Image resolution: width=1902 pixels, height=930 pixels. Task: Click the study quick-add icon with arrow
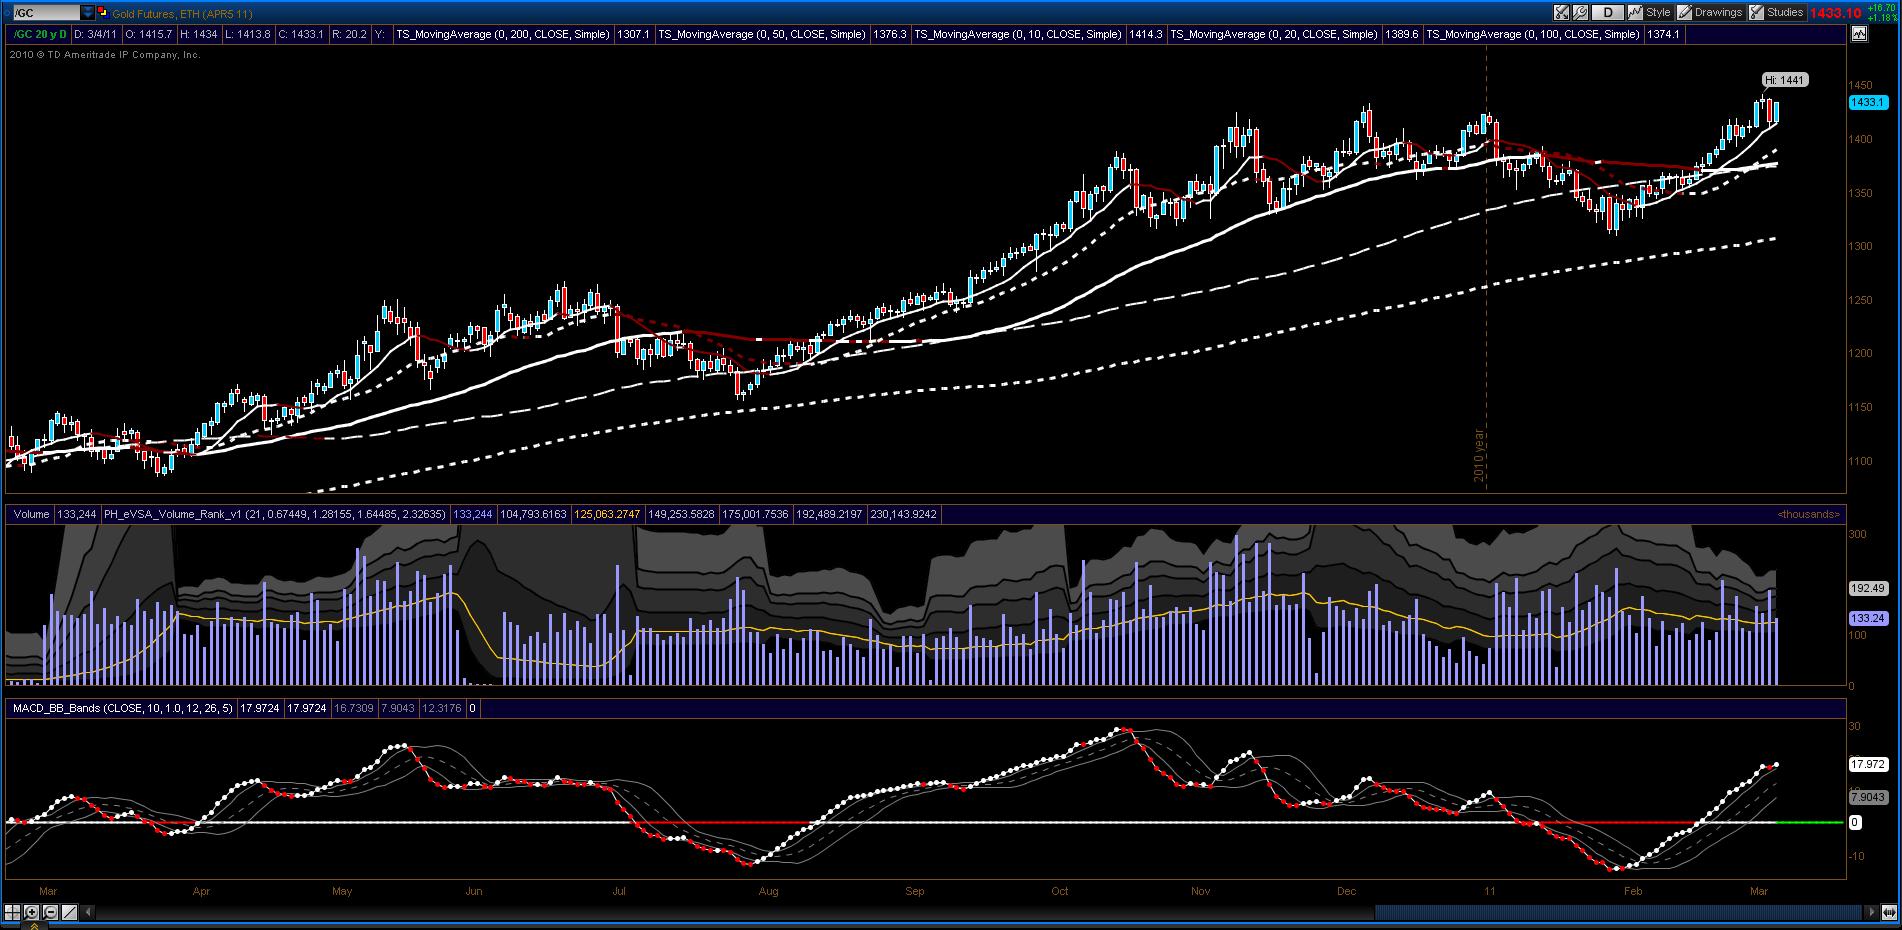point(1561,13)
